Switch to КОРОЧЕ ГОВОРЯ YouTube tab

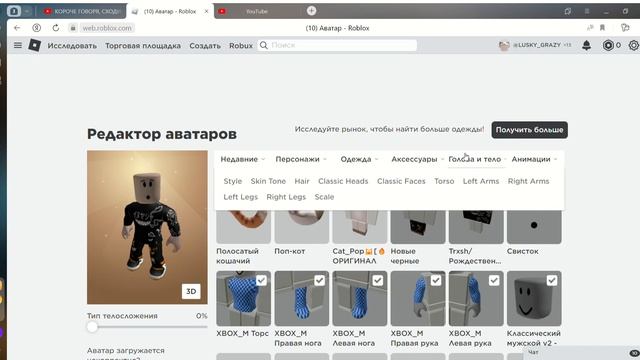point(82,11)
